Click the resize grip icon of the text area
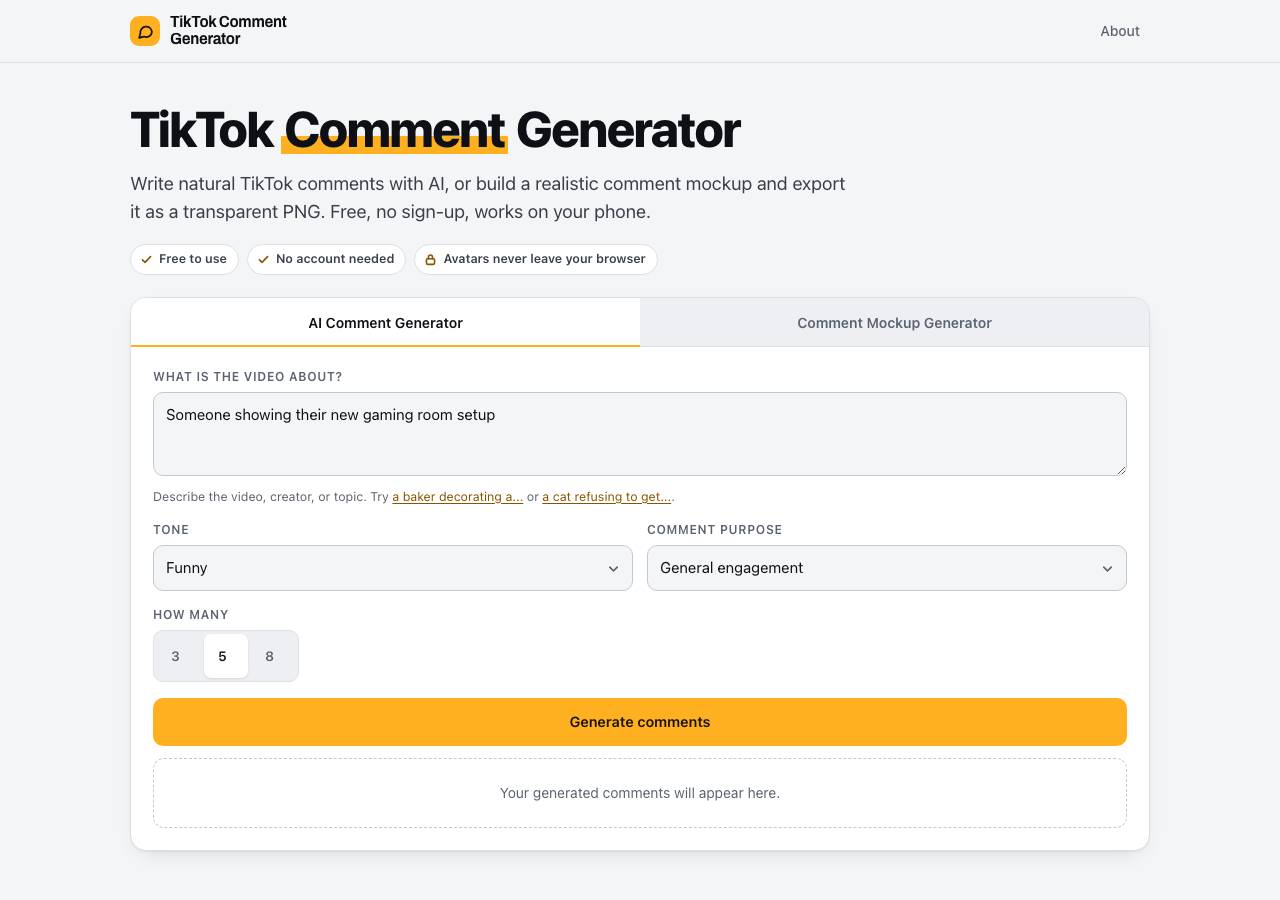1280x900 pixels. click(1120, 469)
